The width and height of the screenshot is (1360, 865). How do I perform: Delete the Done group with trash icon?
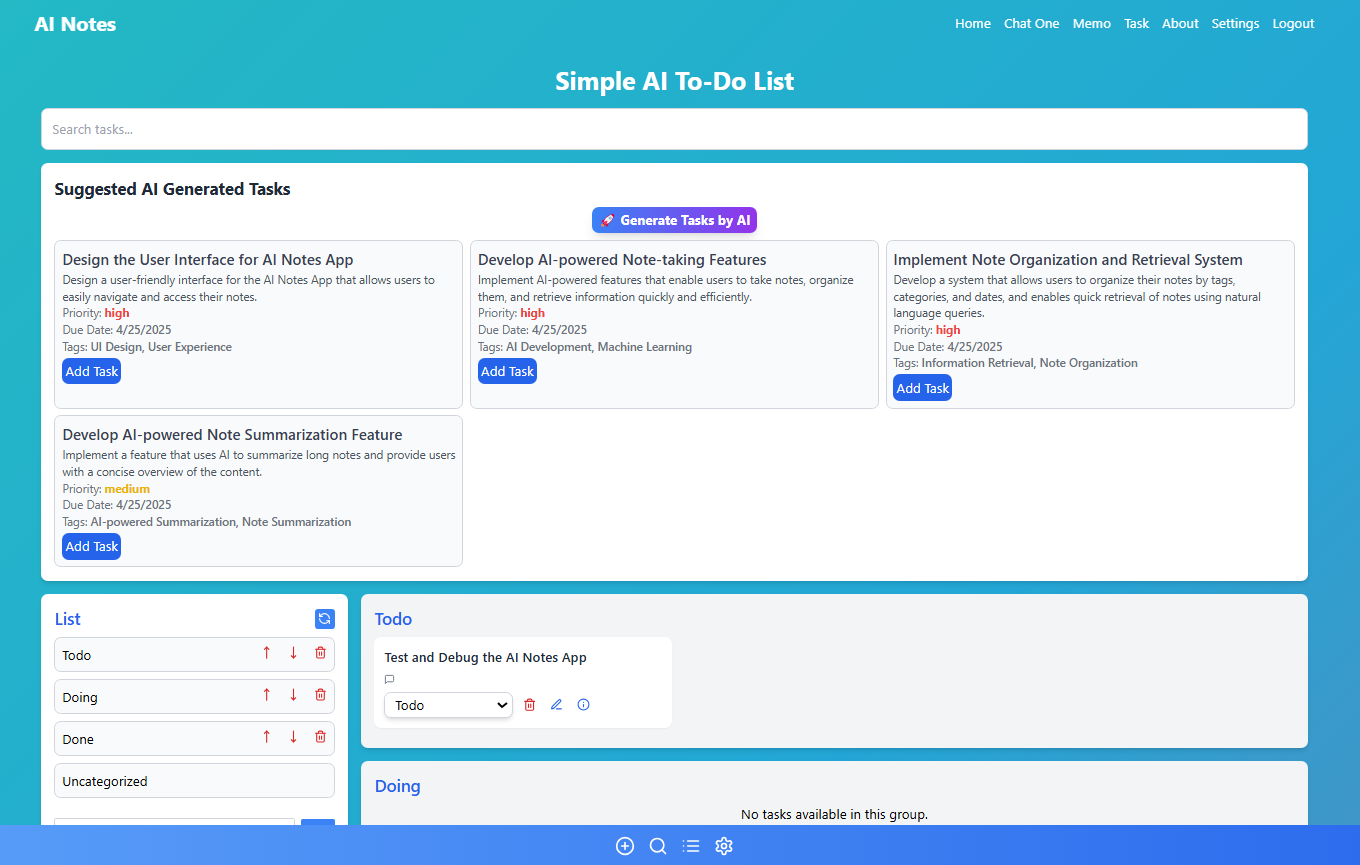(319, 736)
